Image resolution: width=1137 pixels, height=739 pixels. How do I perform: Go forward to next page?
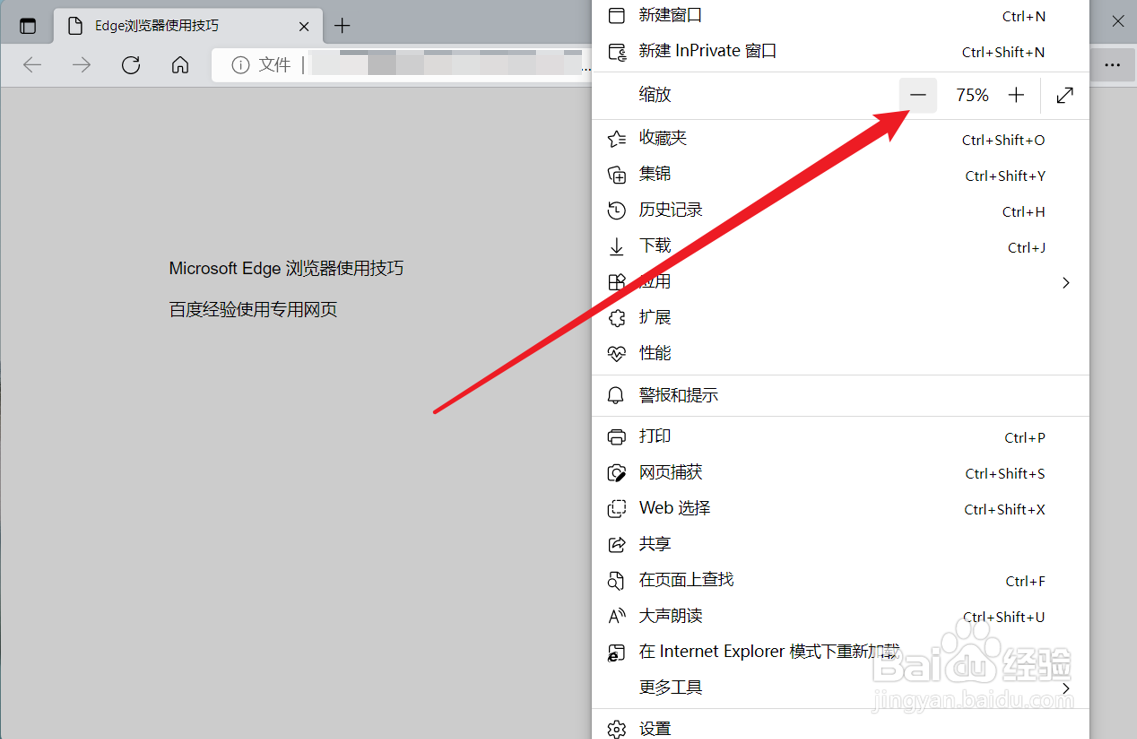(81, 65)
